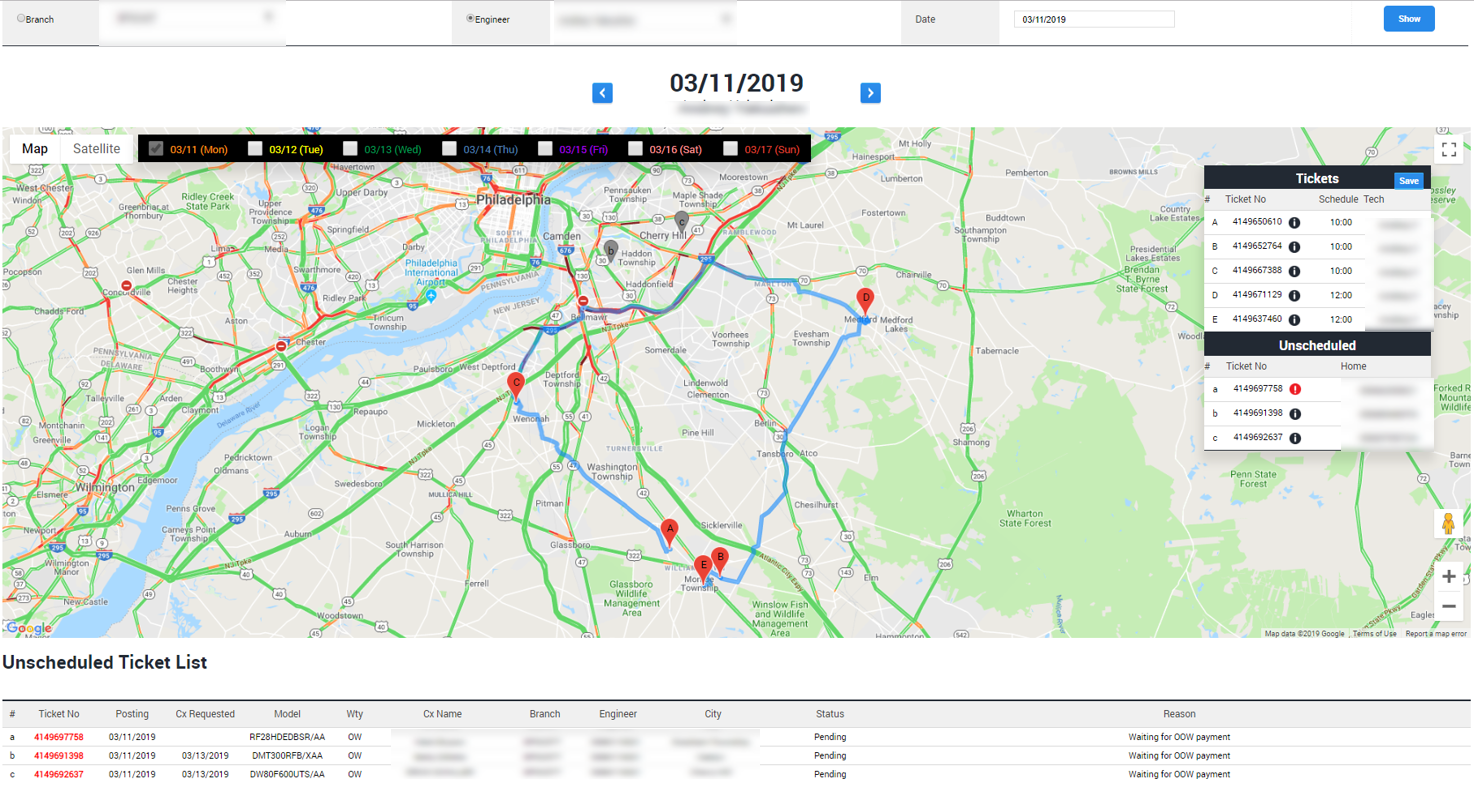Screen dimensions: 1474x787
Task: Click map marker A near Sicklerville
Action: tap(670, 532)
